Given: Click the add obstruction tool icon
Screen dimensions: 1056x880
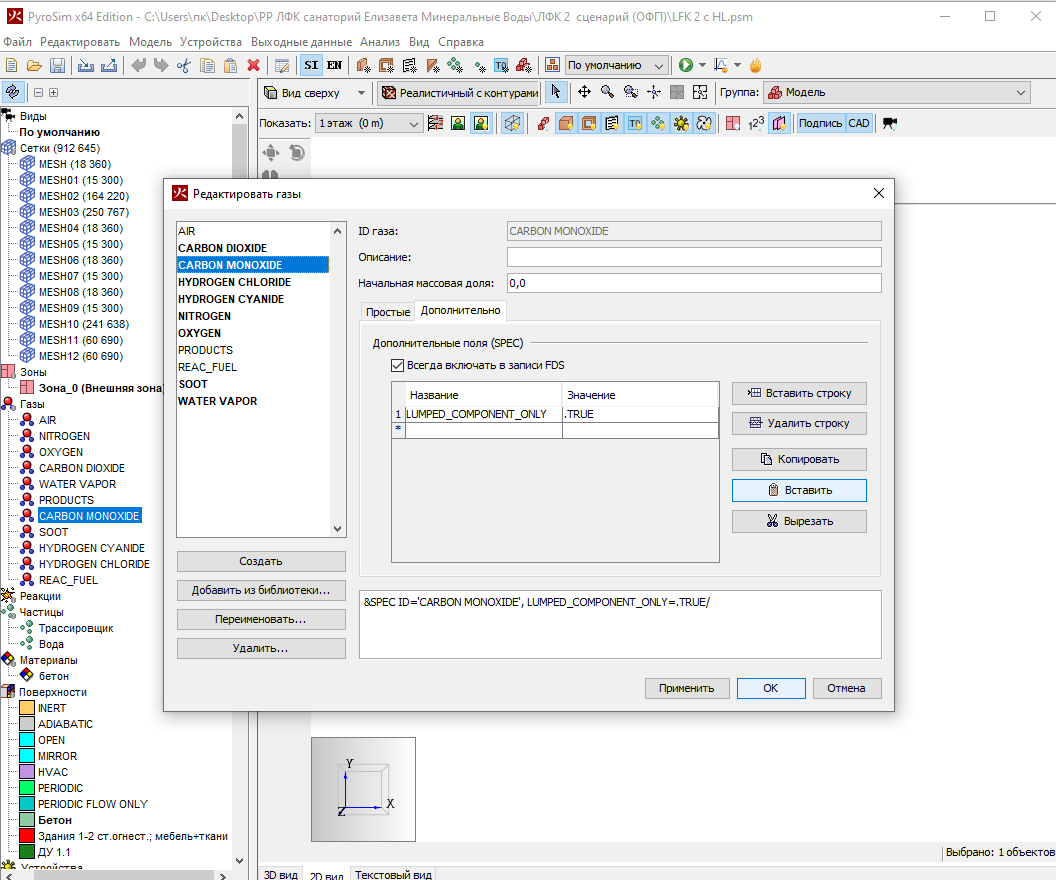Looking at the screenshot, I should click(x=364, y=65).
